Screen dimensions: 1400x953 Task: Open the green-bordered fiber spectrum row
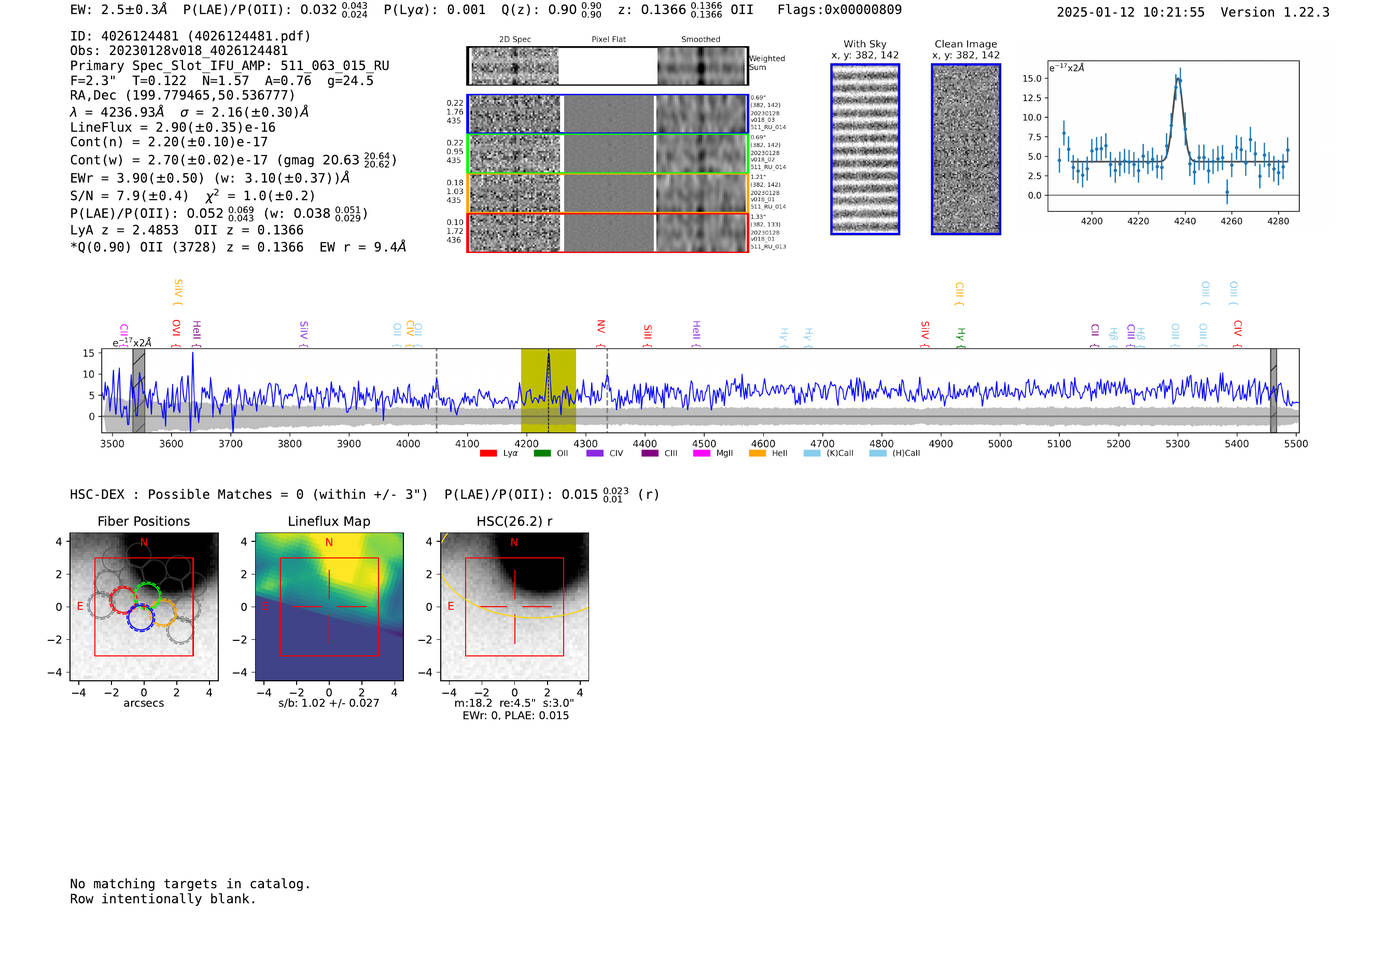coord(607,153)
